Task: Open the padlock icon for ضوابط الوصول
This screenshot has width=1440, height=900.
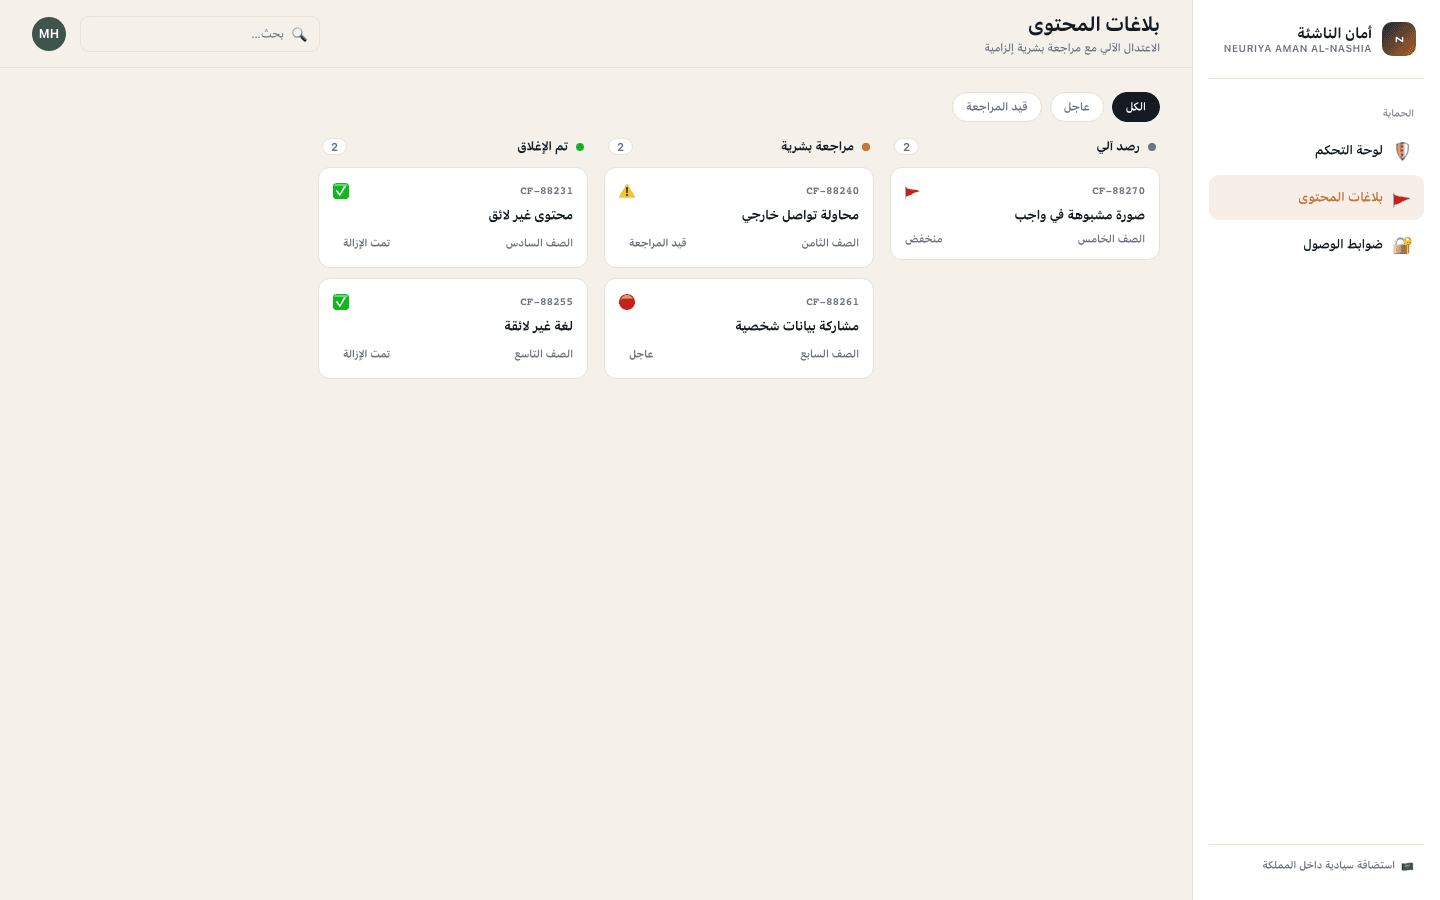Action: coord(1402,245)
